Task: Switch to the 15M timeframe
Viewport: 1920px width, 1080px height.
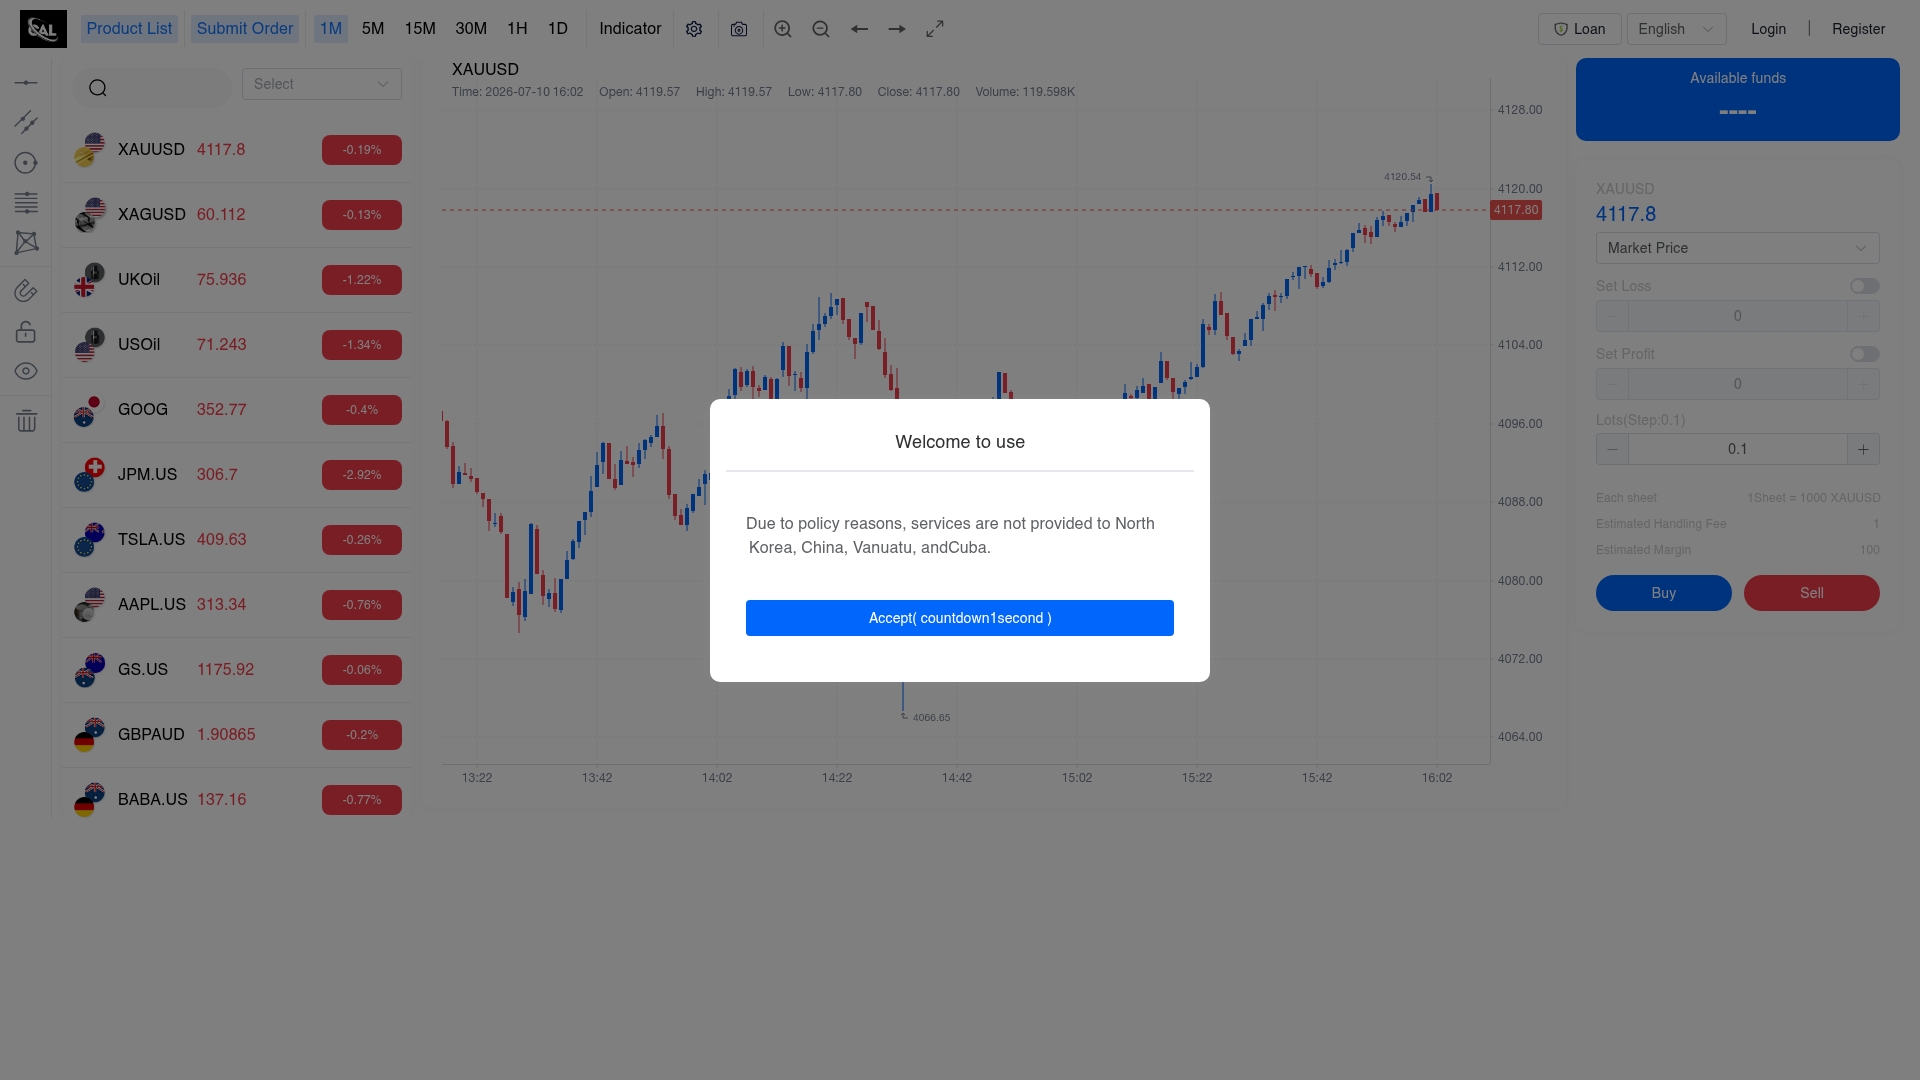Action: point(420,29)
